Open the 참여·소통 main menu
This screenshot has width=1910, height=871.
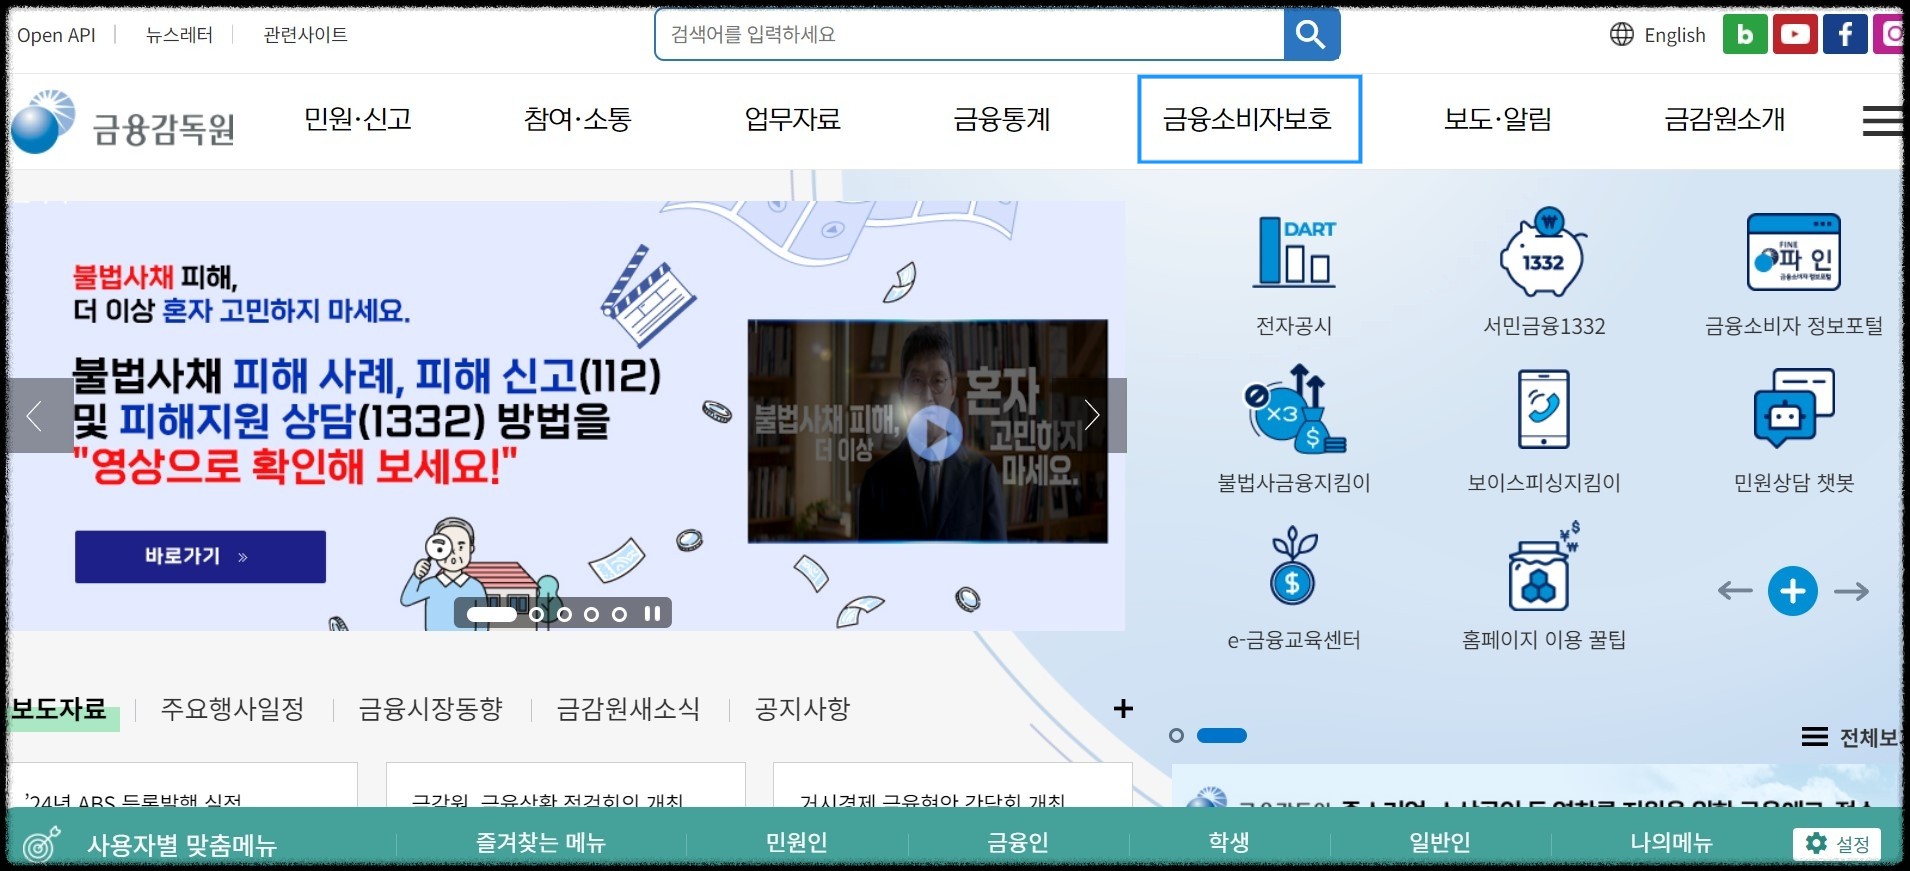click(577, 119)
